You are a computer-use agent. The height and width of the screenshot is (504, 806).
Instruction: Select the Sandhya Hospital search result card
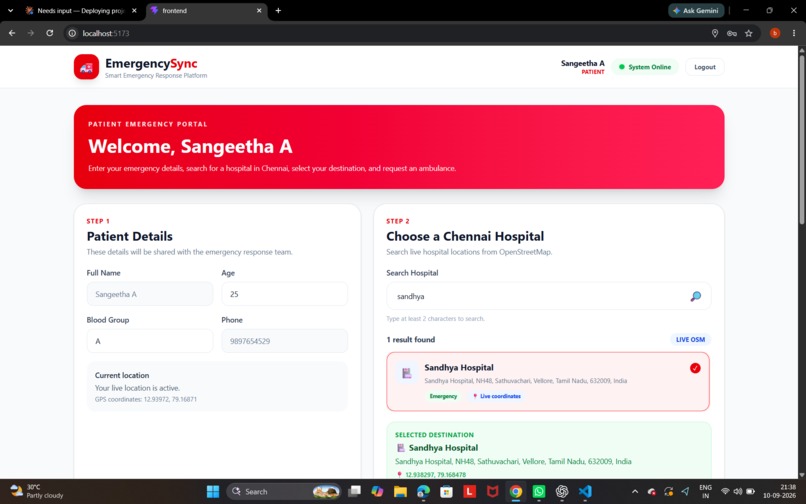[x=548, y=382]
